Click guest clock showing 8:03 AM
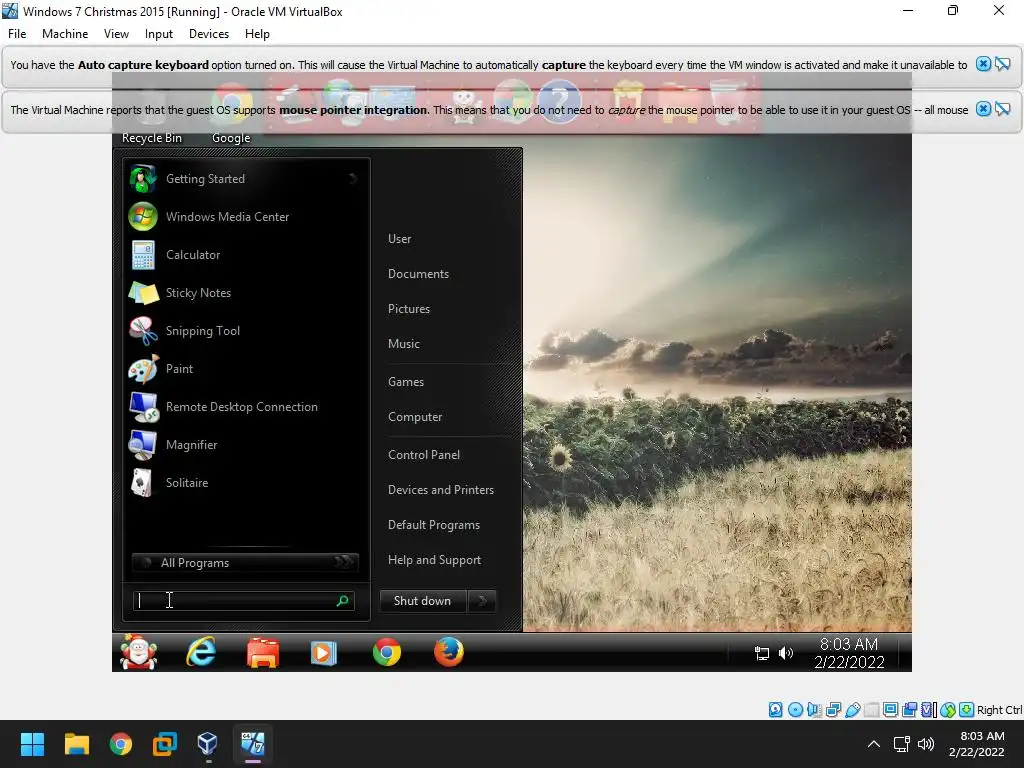Image resolution: width=1024 pixels, height=768 pixels. (x=849, y=653)
